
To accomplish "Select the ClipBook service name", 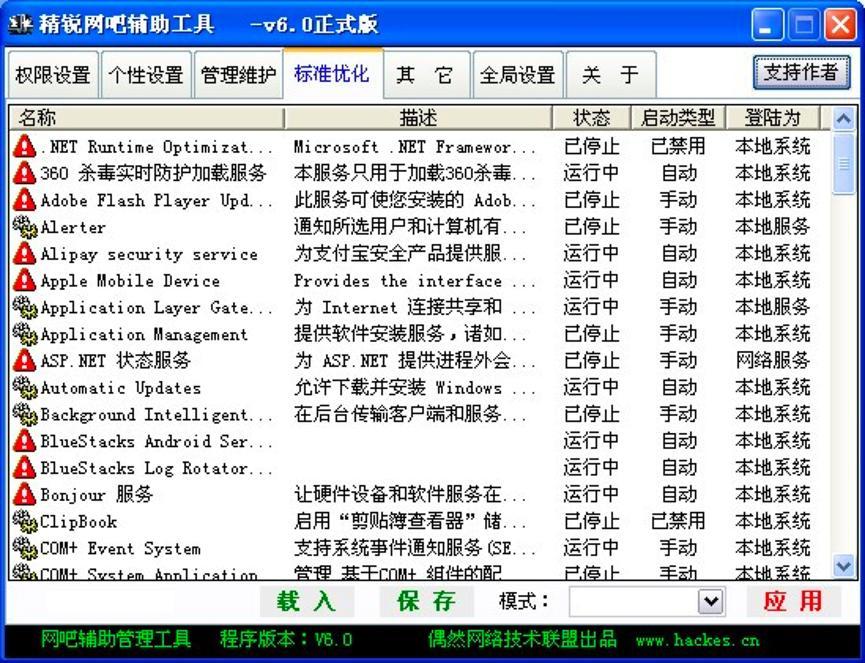I will point(78,521).
